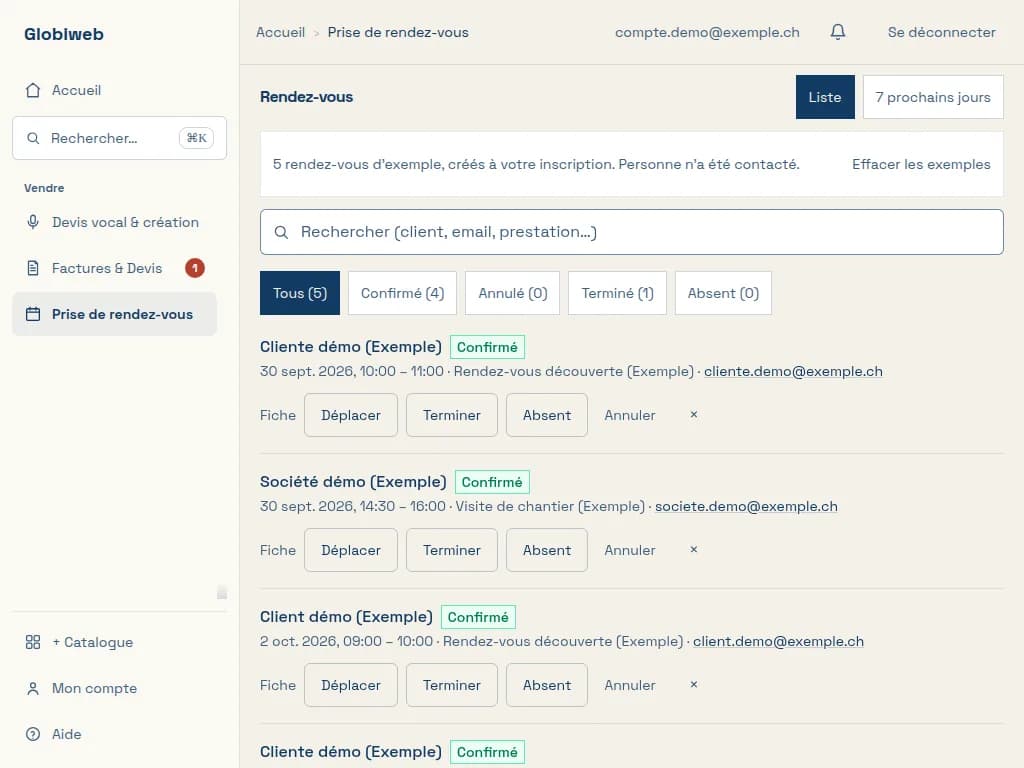The height and width of the screenshot is (768, 1024).
Task: Open the societe.demo@exemple.ch email link
Action: point(746,506)
